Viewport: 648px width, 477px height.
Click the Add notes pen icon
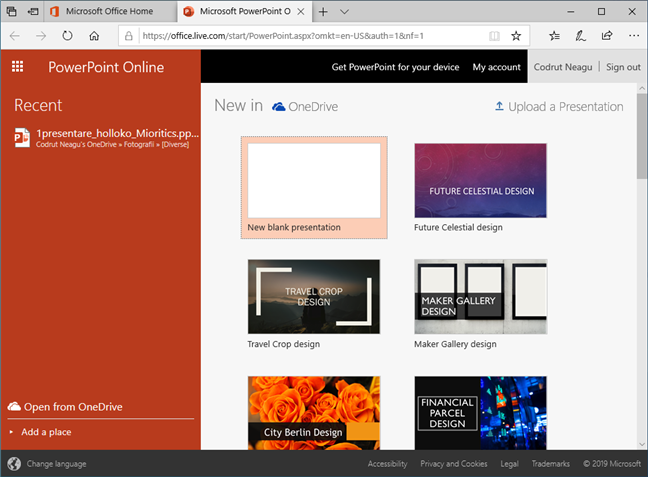tap(581, 35)
